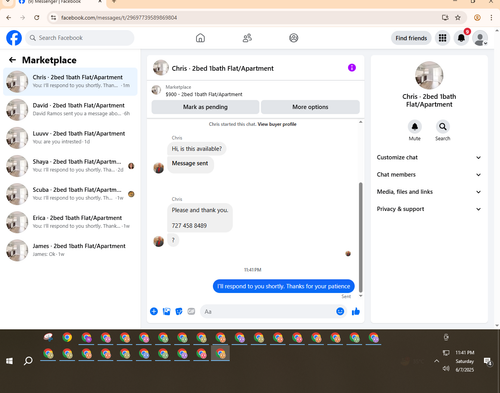The width and height of the screenshot is (500, 393).
Task: Choose a sticker in the composer
Action: pos(179,311)
